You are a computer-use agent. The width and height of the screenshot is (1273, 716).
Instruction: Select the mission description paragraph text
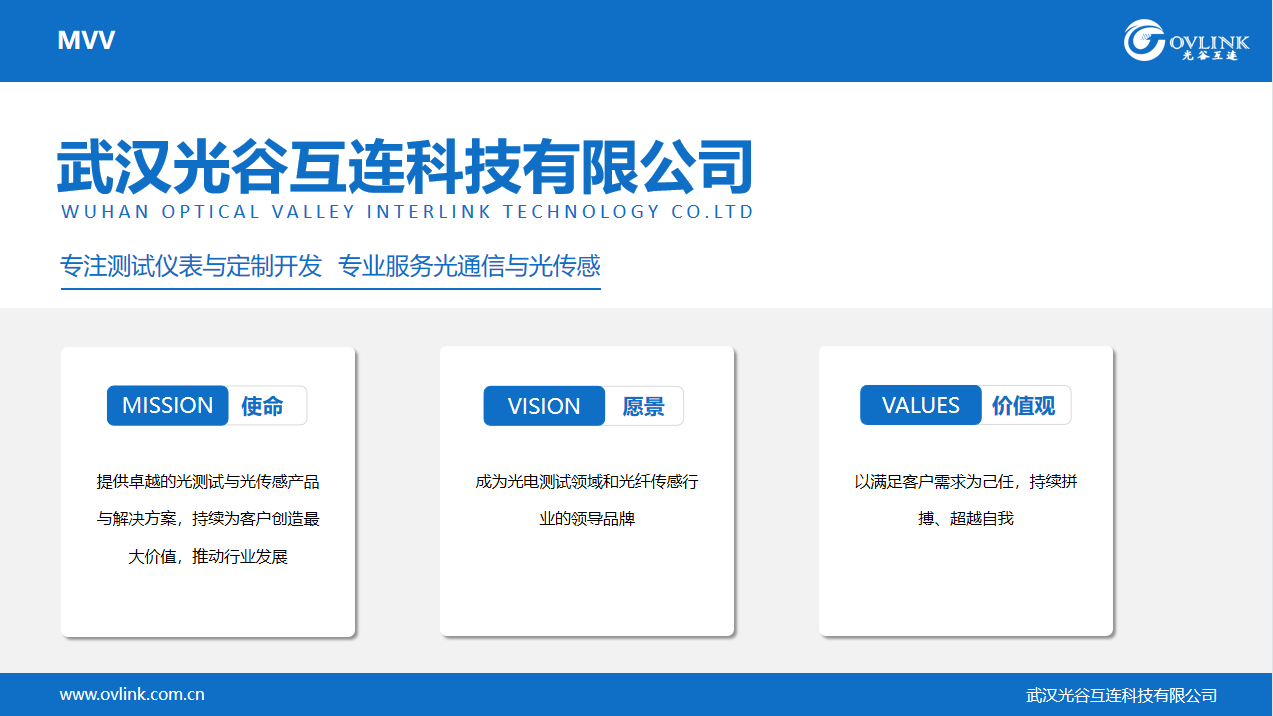(x=208, y=519)
